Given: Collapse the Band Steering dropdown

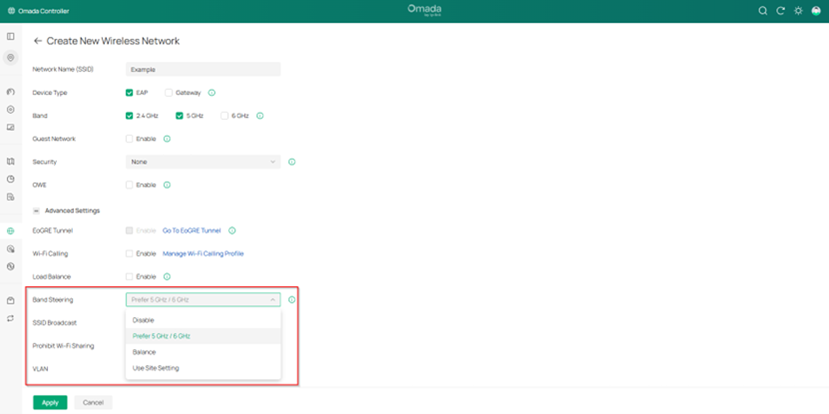Looking at the screenshot, I should click(x=203, y=300).
